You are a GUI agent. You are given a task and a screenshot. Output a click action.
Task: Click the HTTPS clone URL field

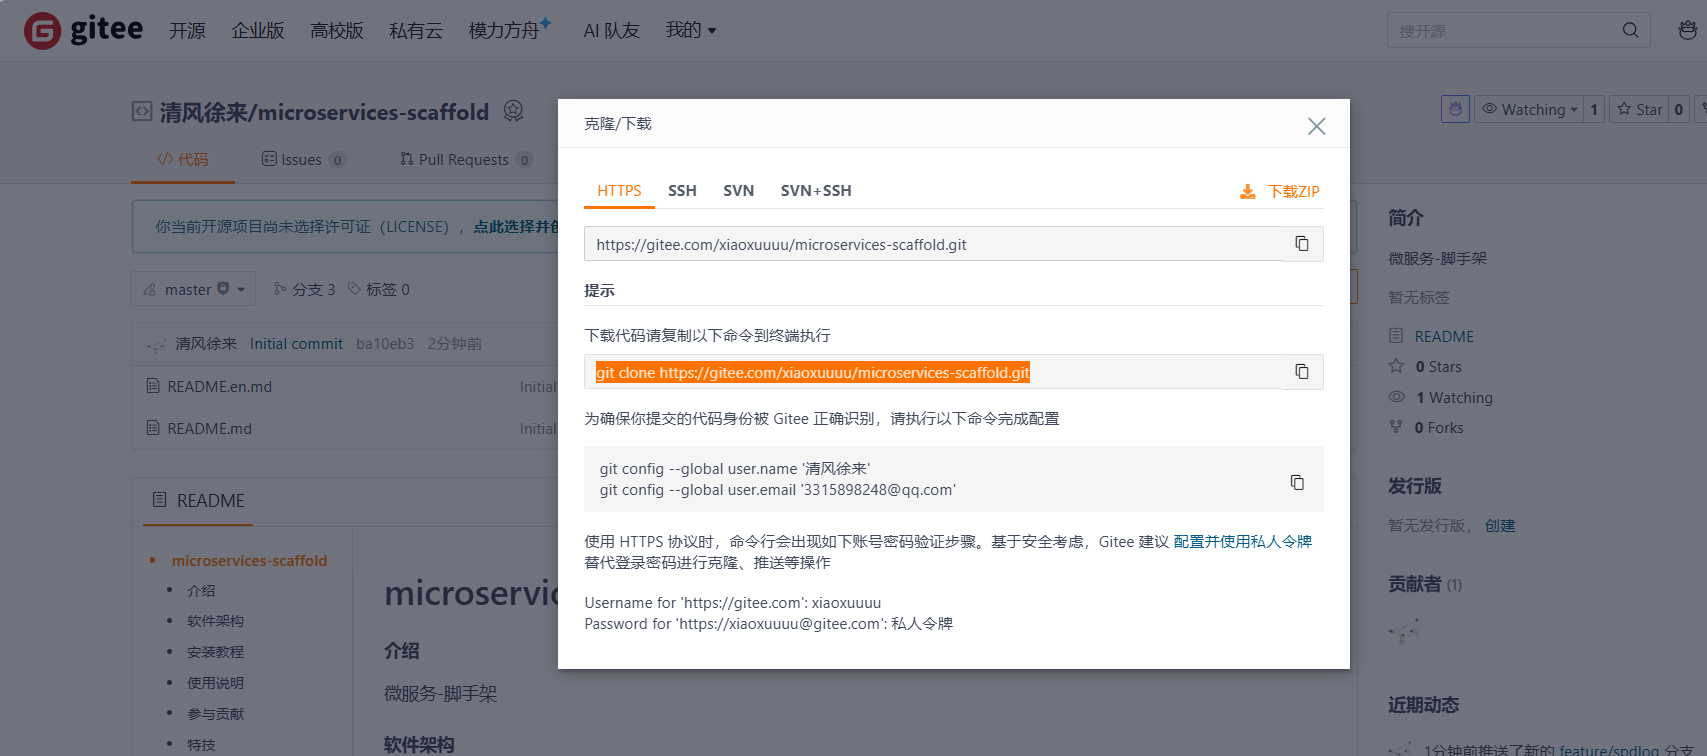coord(933,244)
